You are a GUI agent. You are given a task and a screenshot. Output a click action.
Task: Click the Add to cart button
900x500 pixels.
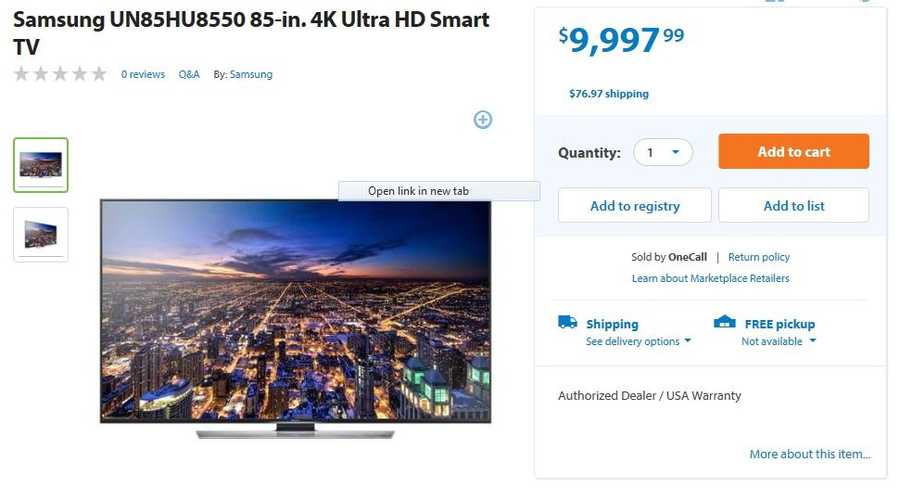click(x=794, y=152)
